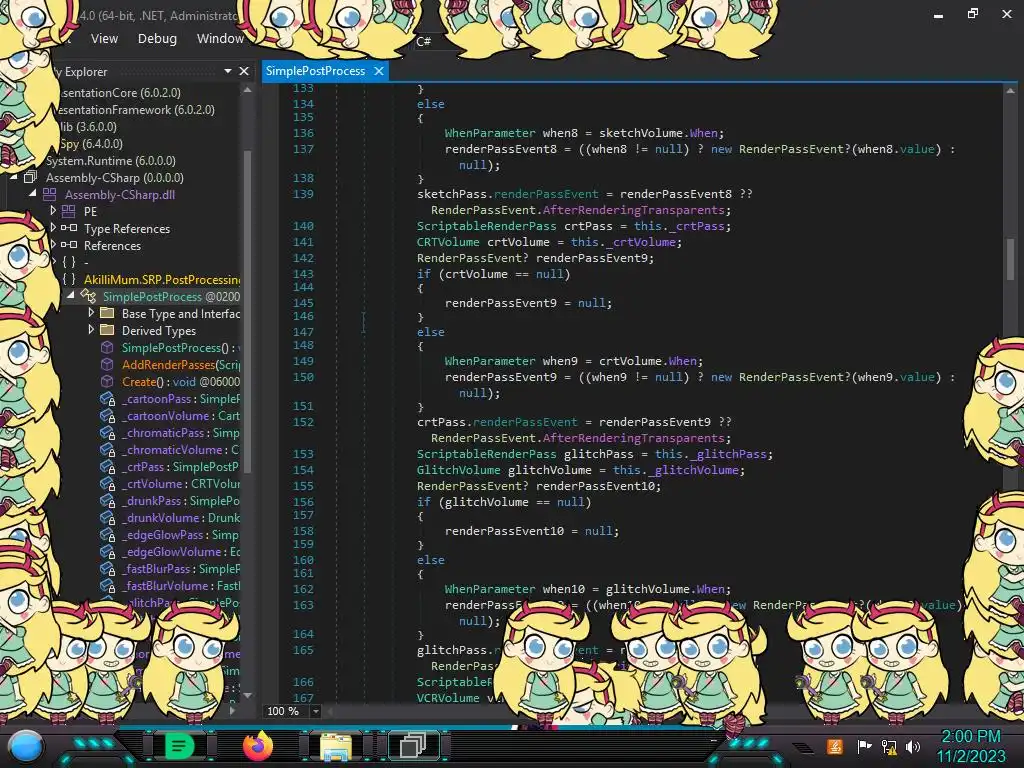Collapse the Assembly-CSharp.dll tree node

tap(33, 193)
